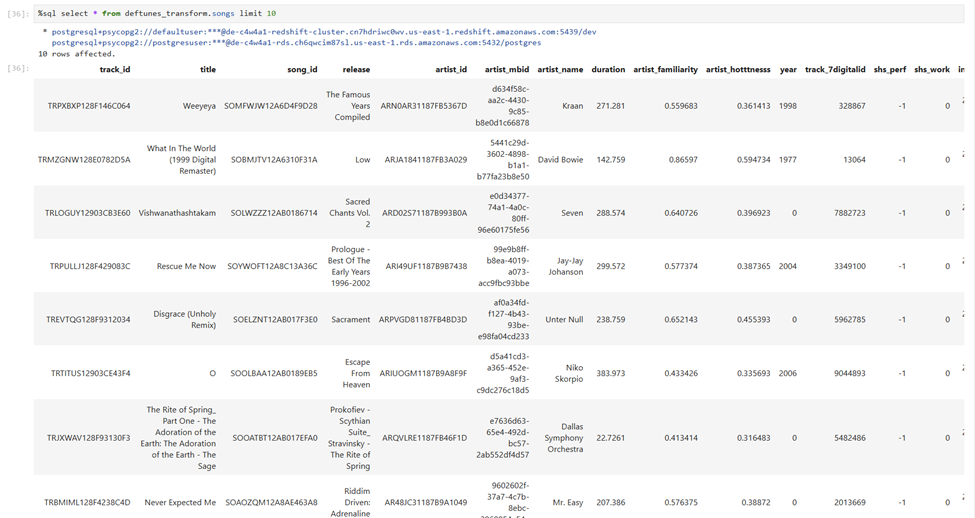Screen dimensions: 975x518
Task: Click the release 'Sacrament'
Action: point(351,320)
